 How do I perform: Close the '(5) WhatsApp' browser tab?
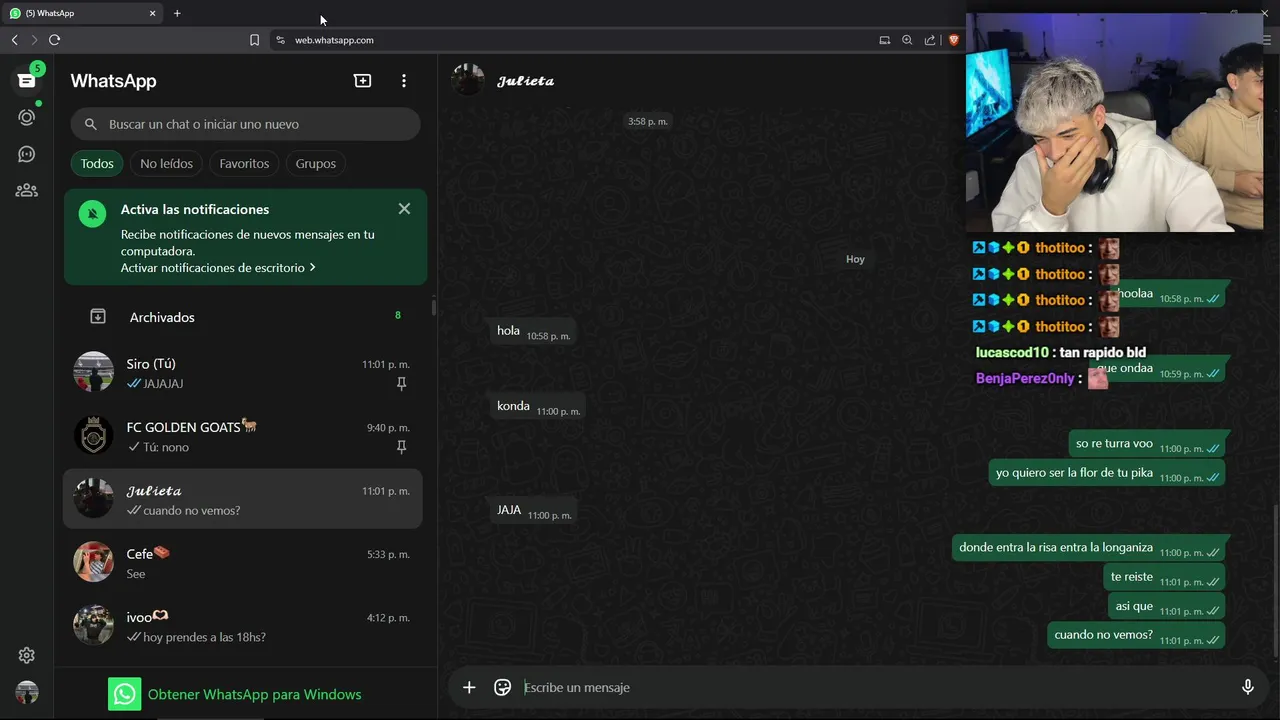pyautogui.click(x=153, y=13)
